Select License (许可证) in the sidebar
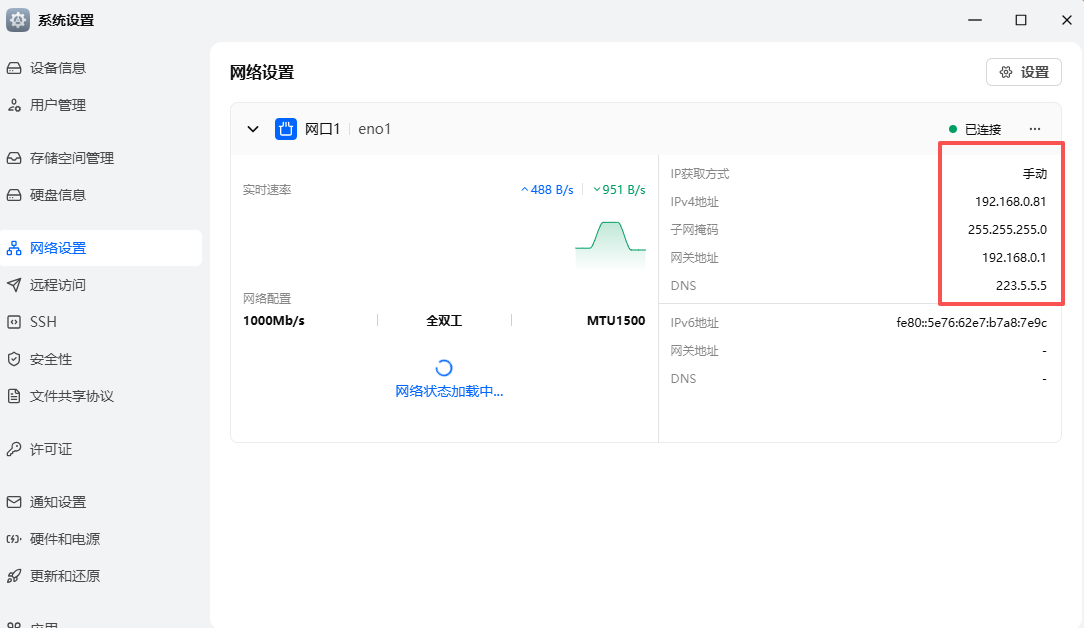The width and height of the screenshot is (1084, 628). [x=50, y=449]
